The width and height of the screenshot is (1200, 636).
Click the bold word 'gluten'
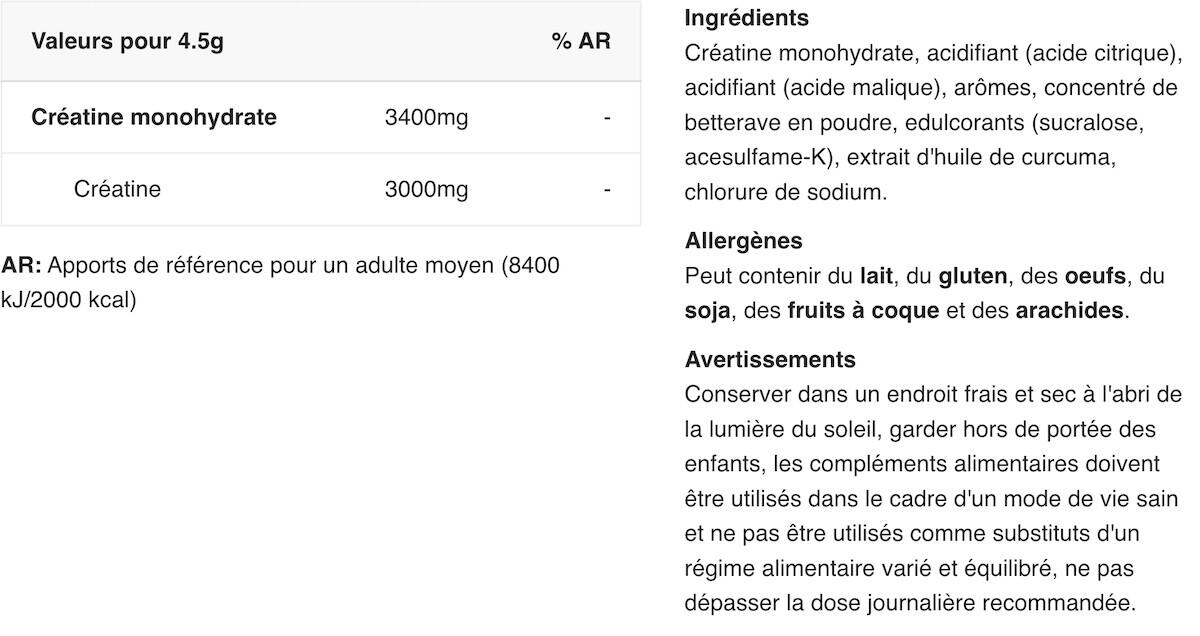973,275
